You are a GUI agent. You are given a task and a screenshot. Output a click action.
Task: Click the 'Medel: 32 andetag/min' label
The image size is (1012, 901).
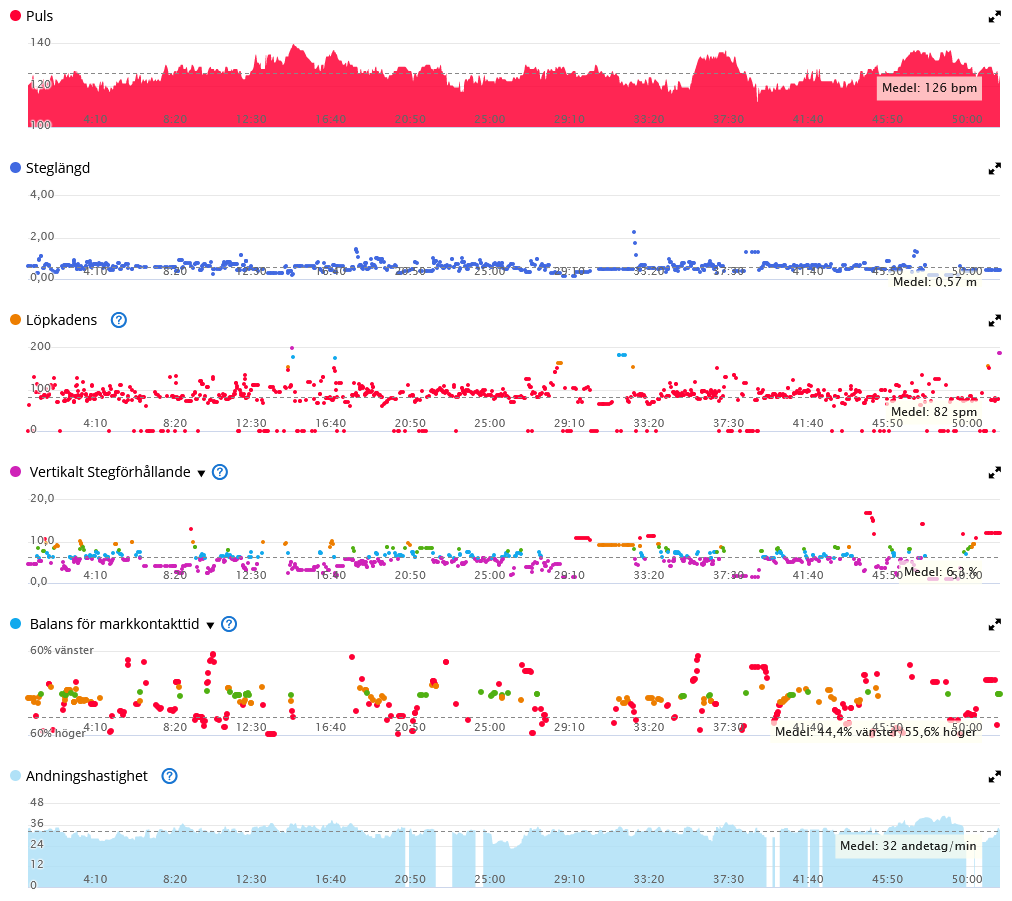(908, 846)
